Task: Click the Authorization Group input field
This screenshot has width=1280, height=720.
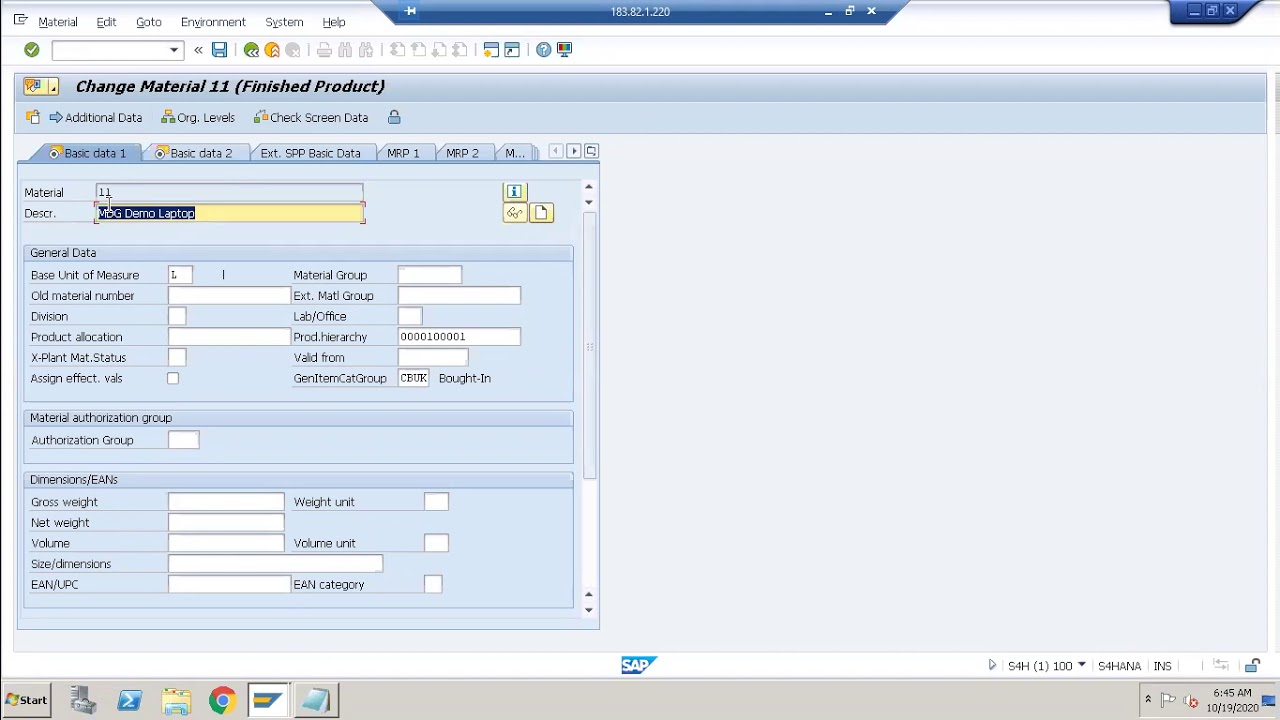Action: click(183, 440)
